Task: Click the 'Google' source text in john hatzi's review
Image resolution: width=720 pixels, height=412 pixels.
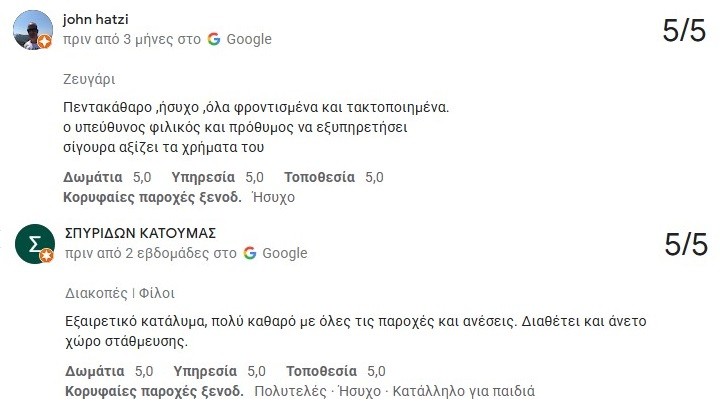Action: (249, 39)
